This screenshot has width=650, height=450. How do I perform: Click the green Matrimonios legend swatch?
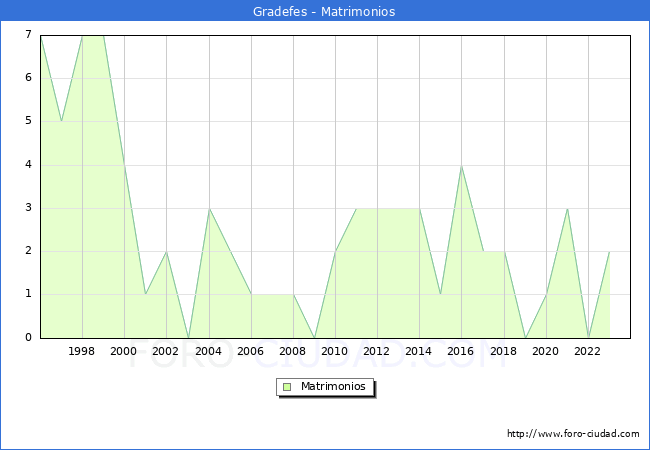287,387
